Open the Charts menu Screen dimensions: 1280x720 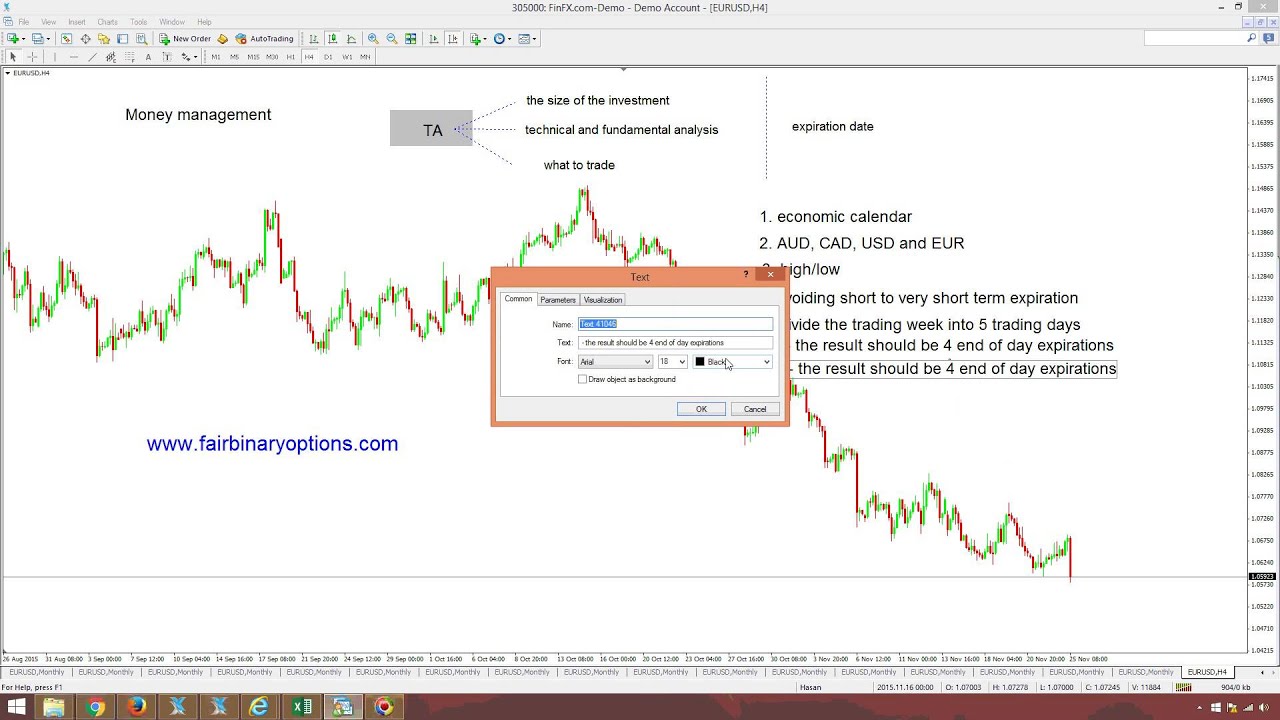pyautogui.click(x=107, y=22)
